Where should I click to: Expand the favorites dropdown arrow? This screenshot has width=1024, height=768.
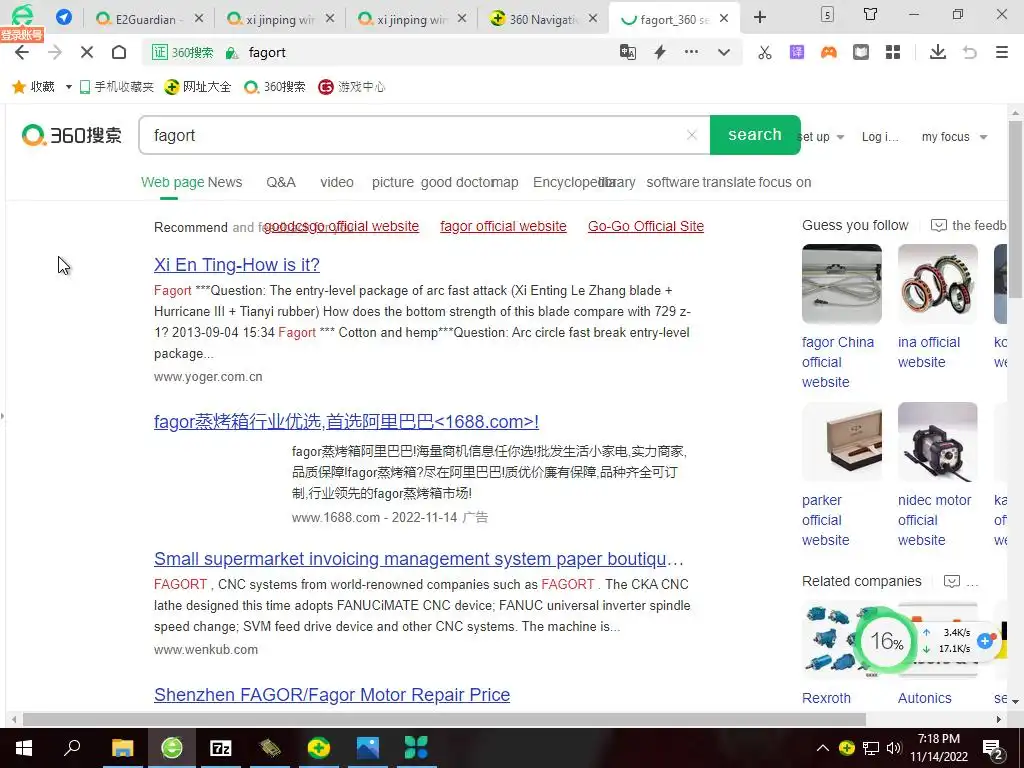click(68, 86)
